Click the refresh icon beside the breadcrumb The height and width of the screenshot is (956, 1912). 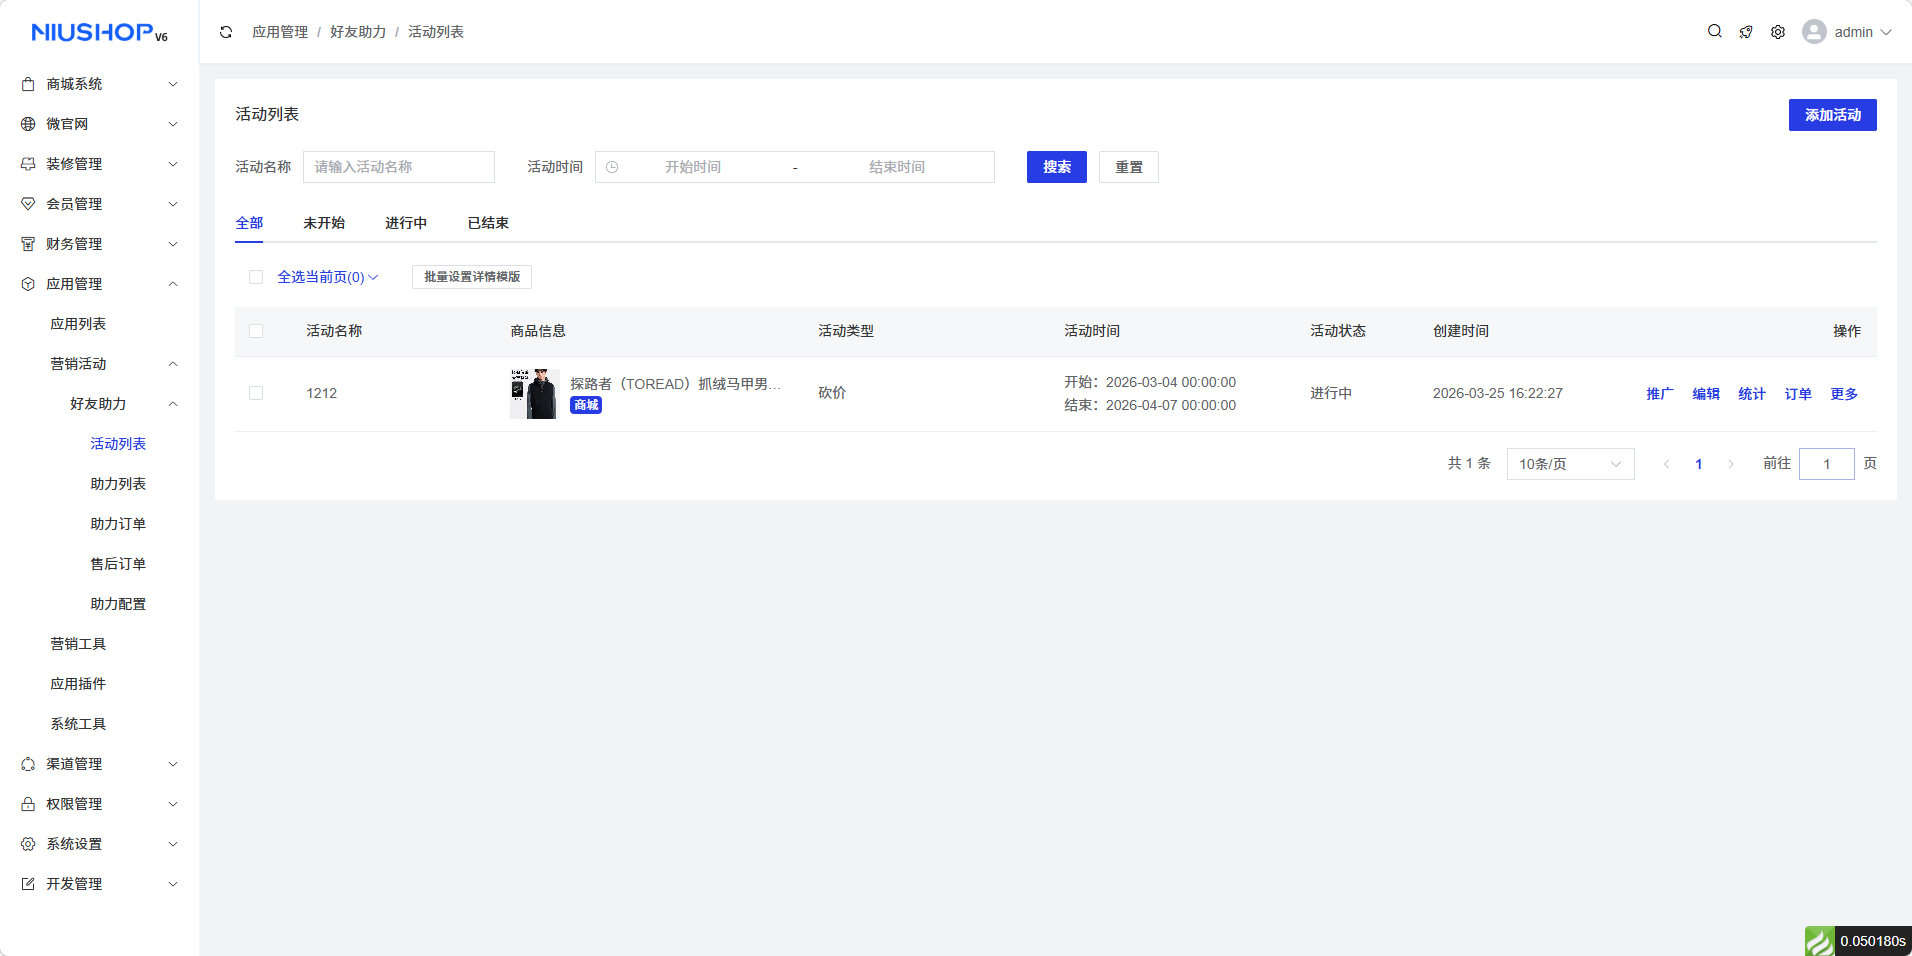[226, 32]
